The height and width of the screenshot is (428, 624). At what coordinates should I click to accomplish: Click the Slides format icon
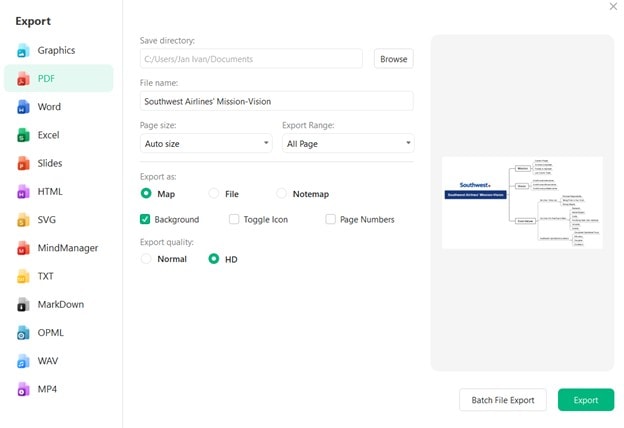pyautogui.click(x=23, y=163)
